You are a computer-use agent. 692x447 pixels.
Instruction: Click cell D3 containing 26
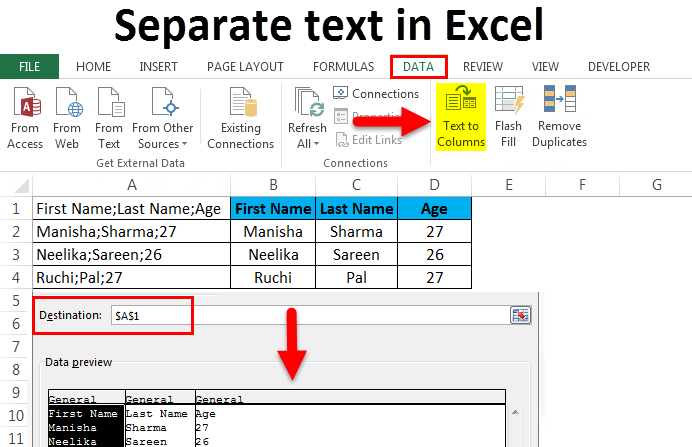coord(434,254)
